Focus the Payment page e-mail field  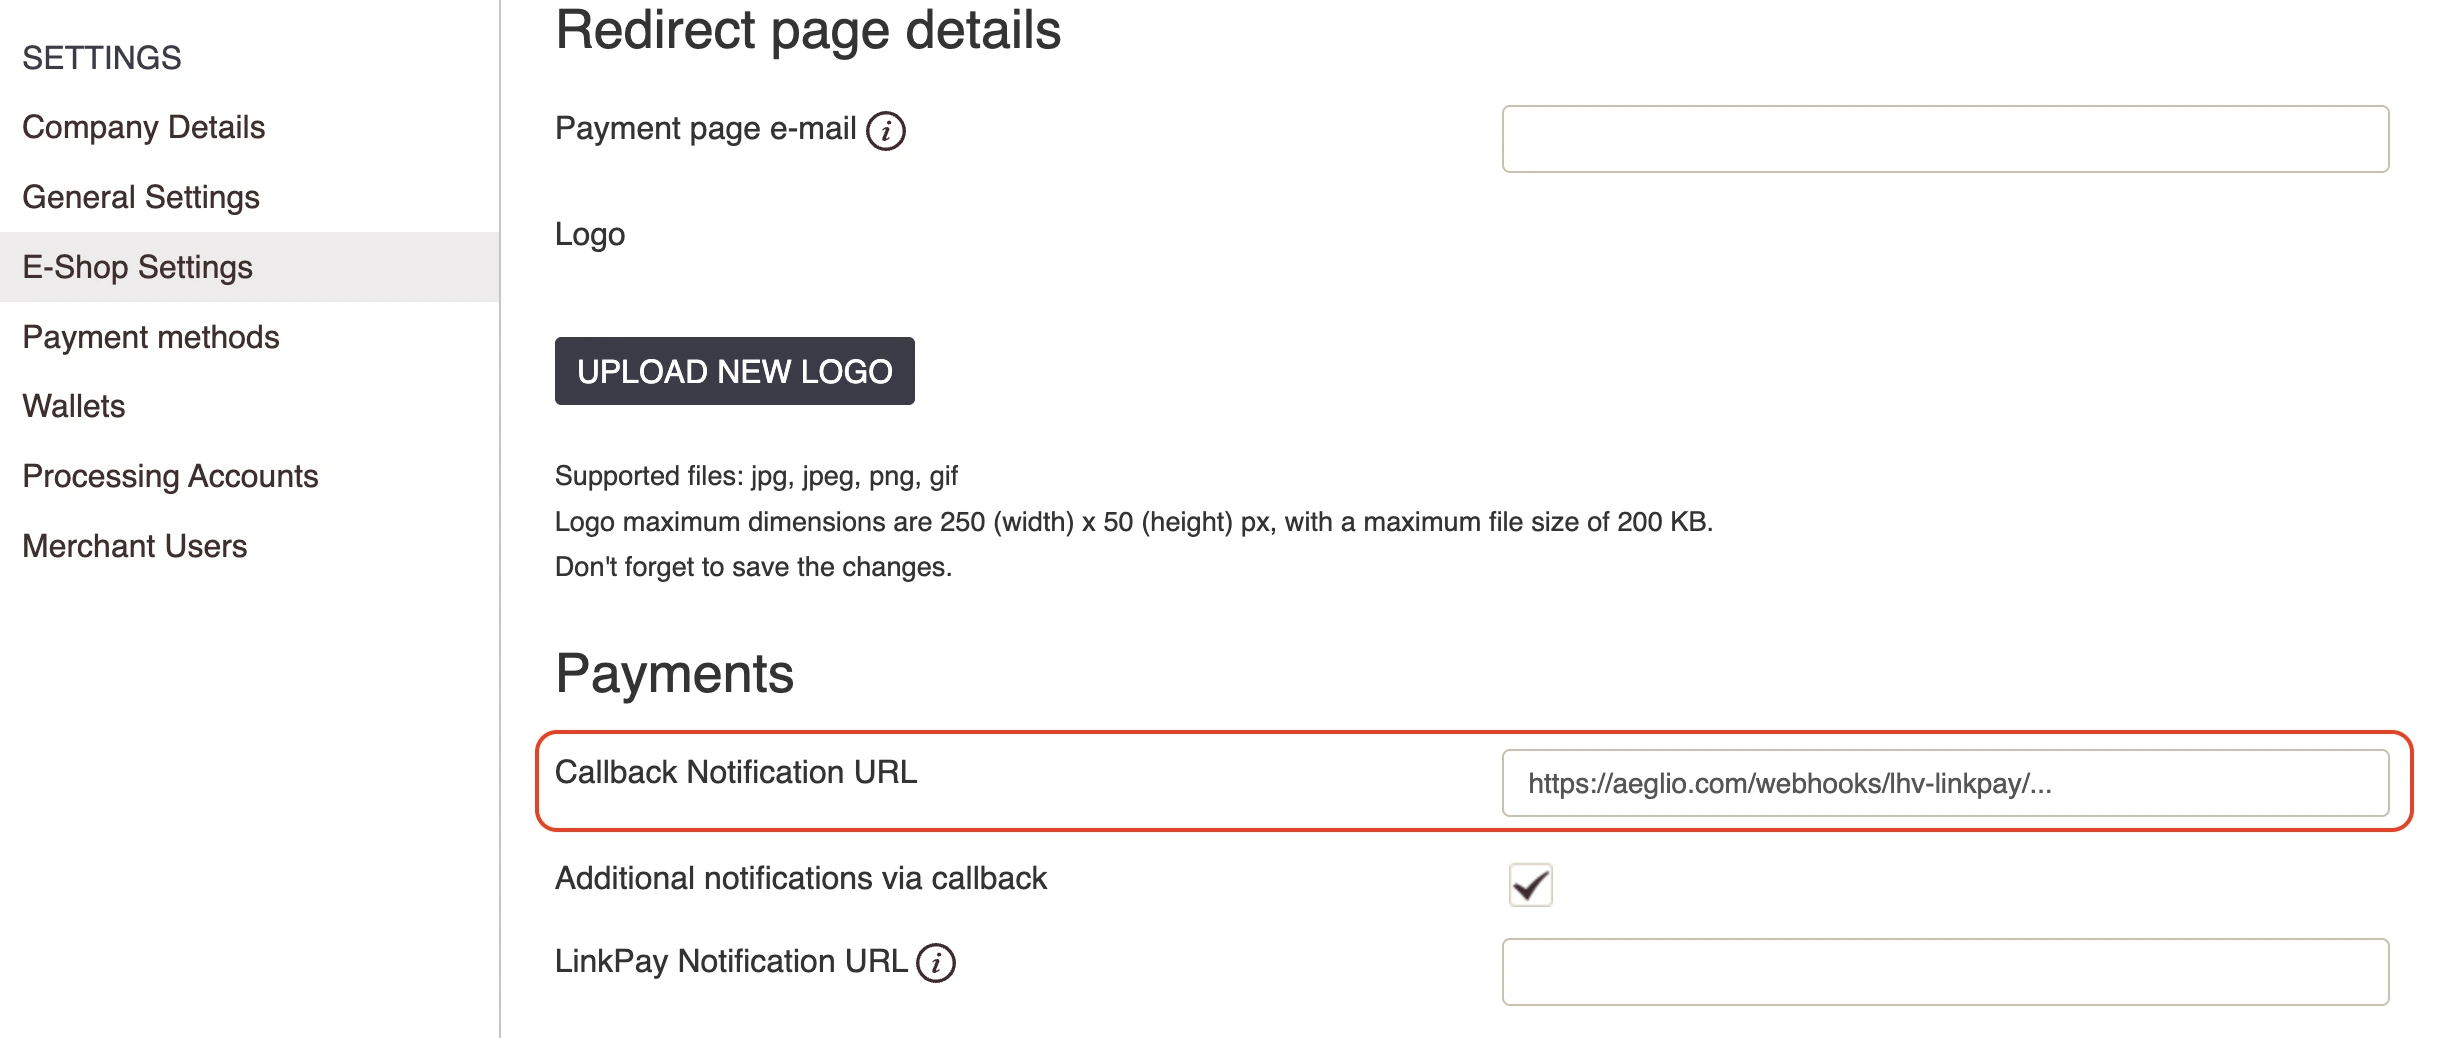pos(1945,139)
